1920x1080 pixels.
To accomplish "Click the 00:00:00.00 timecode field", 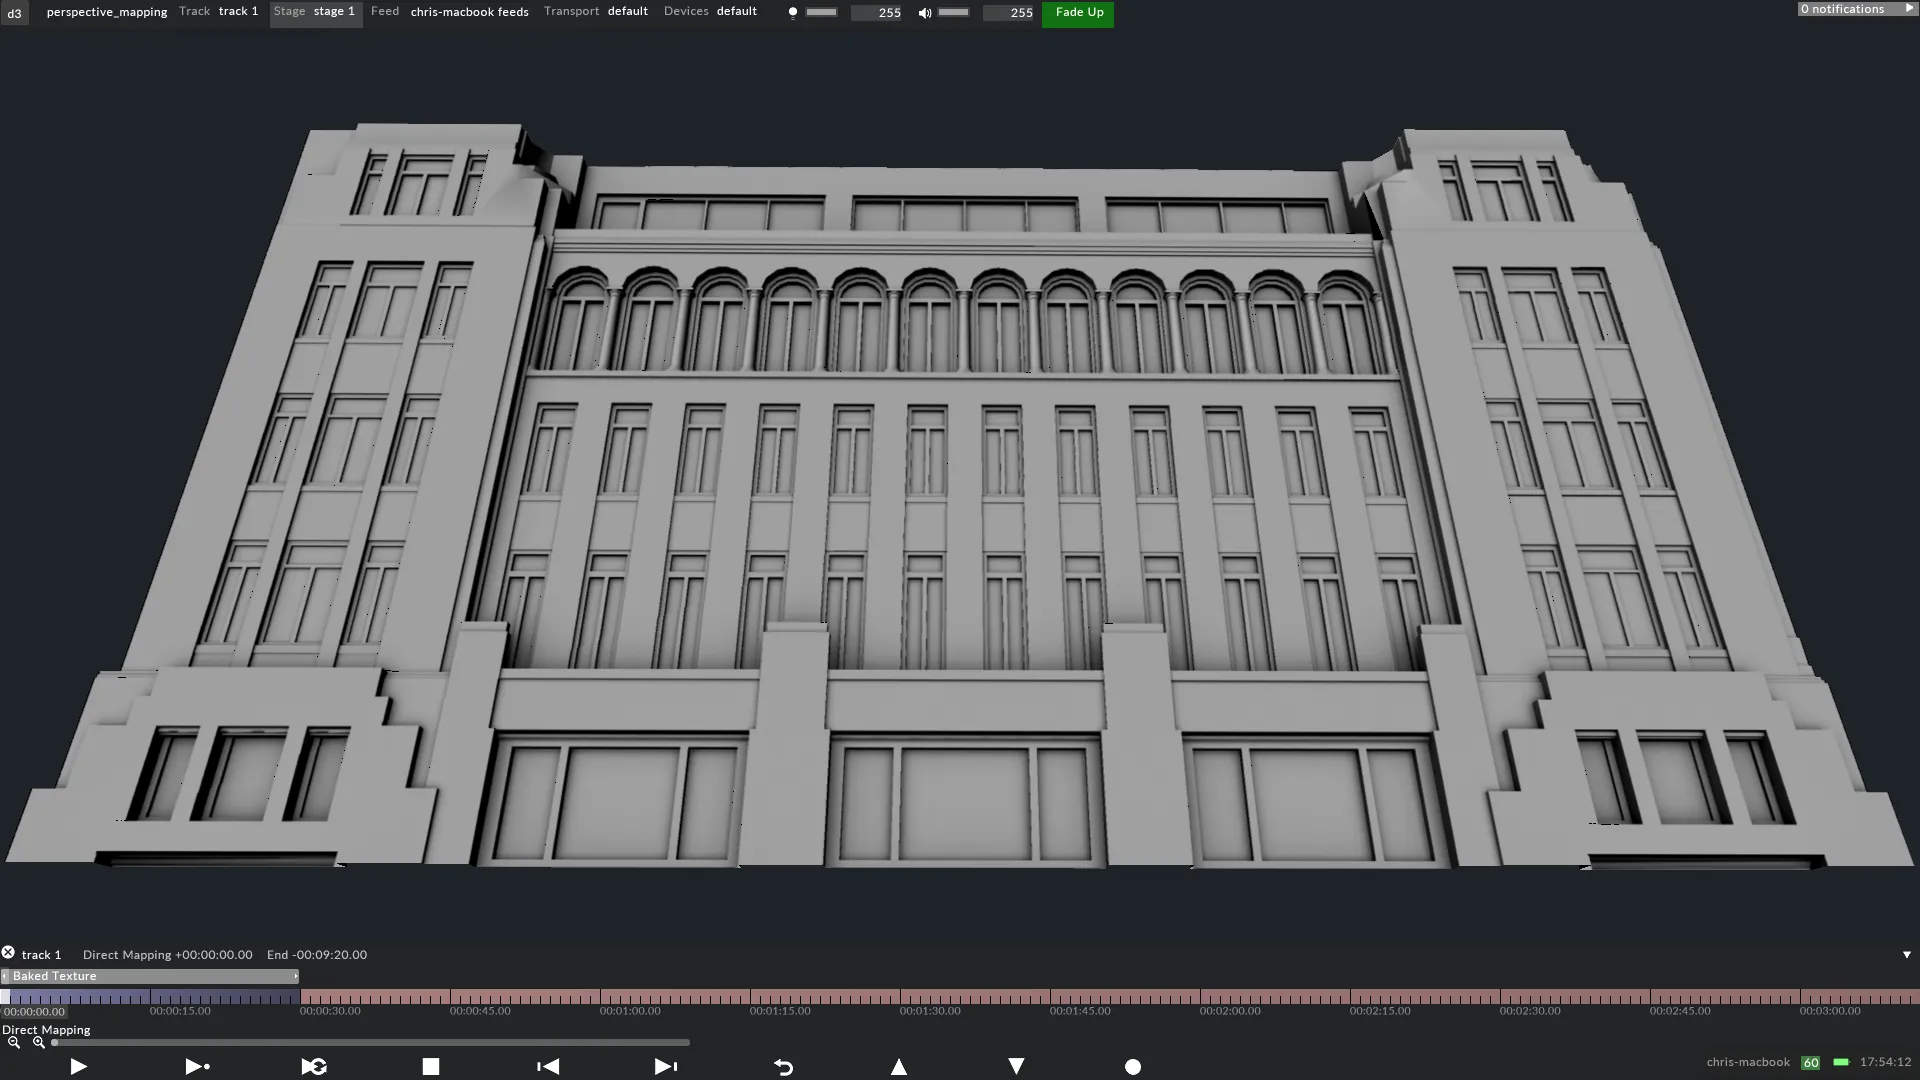I will tap(32, 1011).
